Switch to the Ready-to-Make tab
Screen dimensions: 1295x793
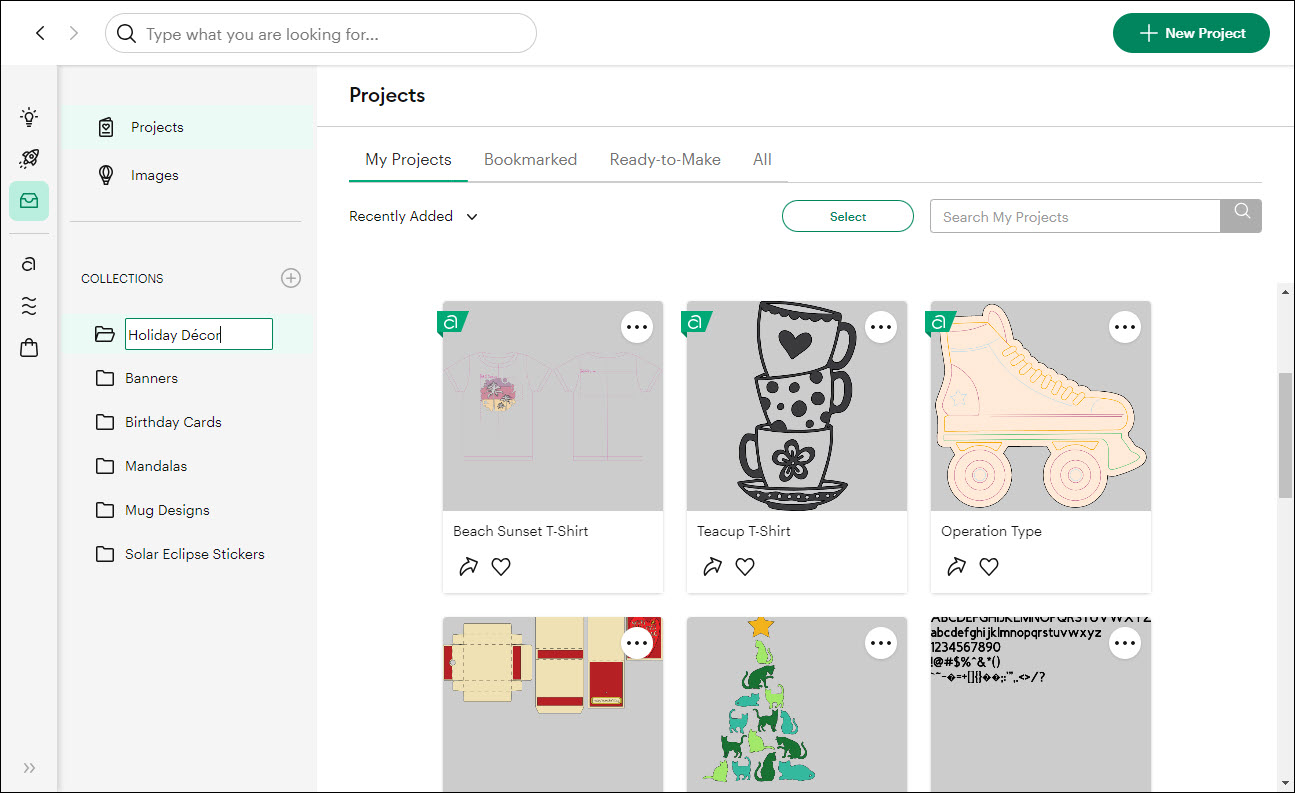(665, 159)
